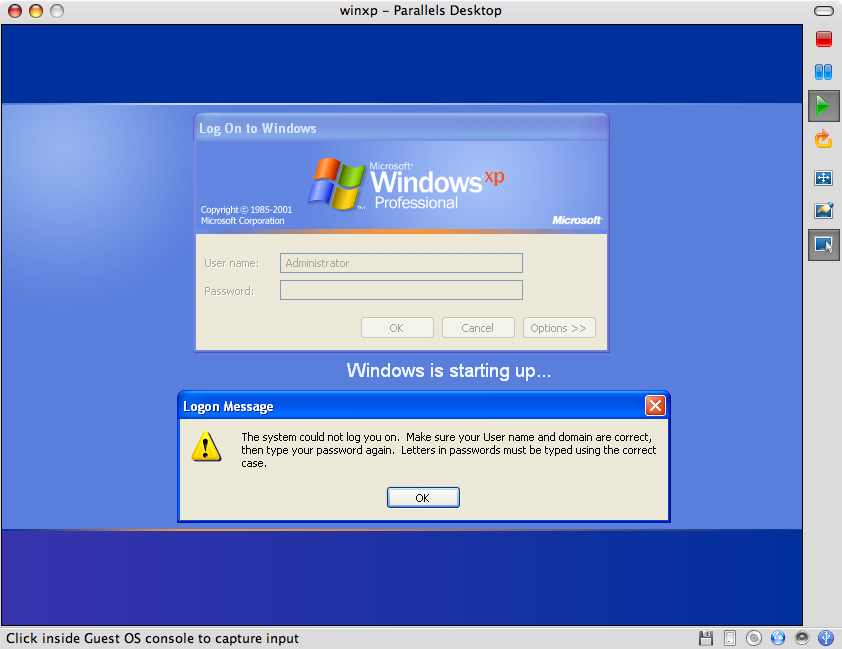
Task: Click the blue Pause virtual machine icon
Action: click(823, 72)
